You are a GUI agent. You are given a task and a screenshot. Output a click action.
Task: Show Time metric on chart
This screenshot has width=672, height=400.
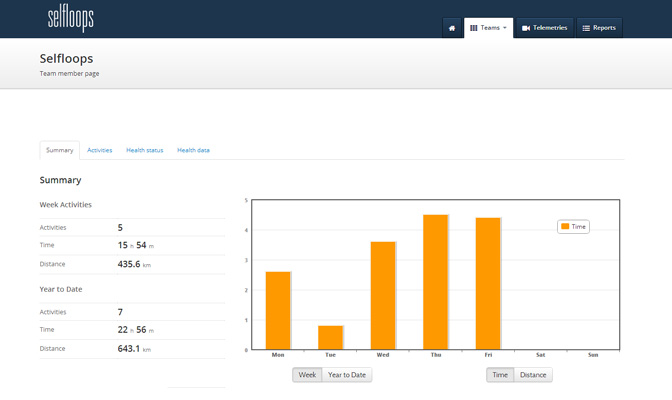(x=500, y=375)
